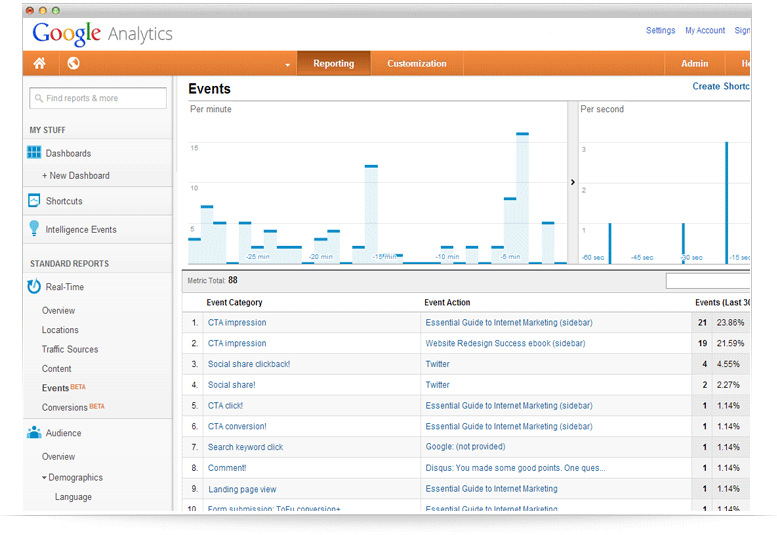Click the globe icon in navigation bar
Screen dimensions: 777x535
click(73, 63)
